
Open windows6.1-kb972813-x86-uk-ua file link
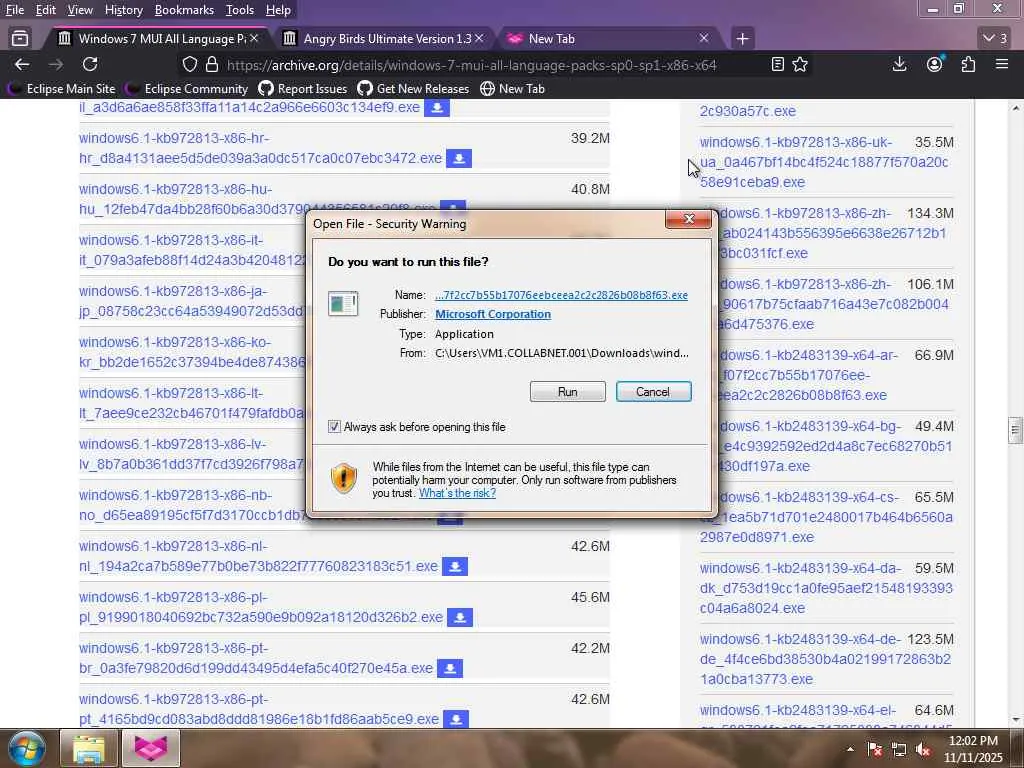(x=824, y=162)
